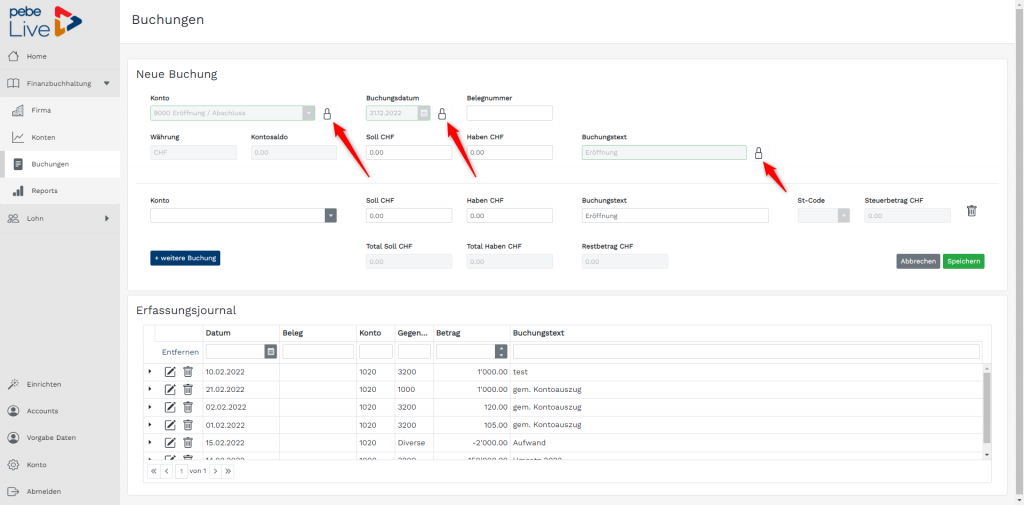This screenshot has height=505, width=1024.
Task: Toggle the lock next to Buchungsdatum
Action: tap(441, 114)
